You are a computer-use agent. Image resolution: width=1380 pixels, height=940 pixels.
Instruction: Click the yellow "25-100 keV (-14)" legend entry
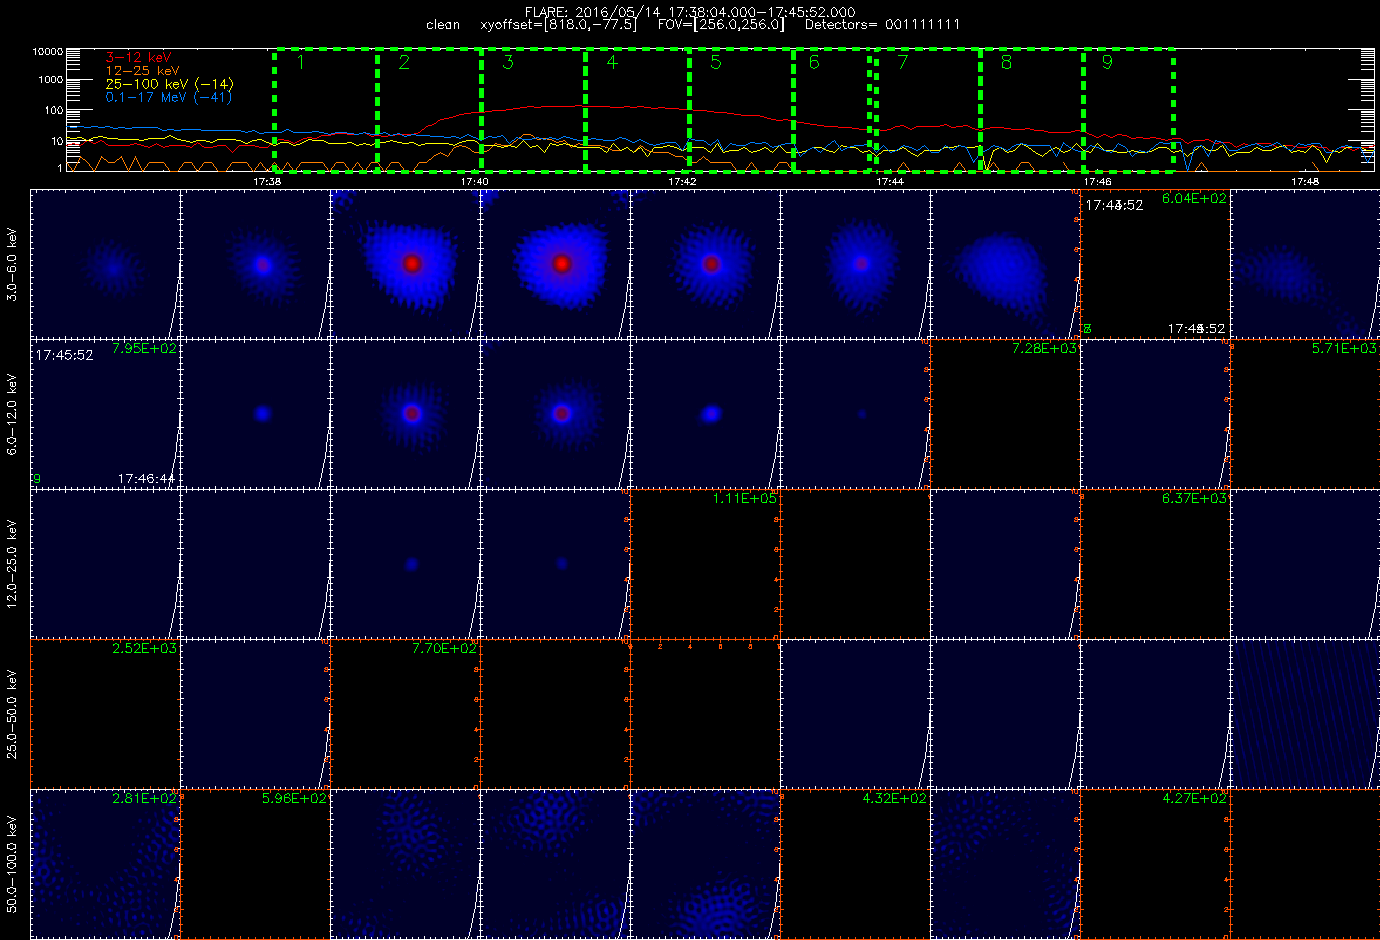[169, 84]
